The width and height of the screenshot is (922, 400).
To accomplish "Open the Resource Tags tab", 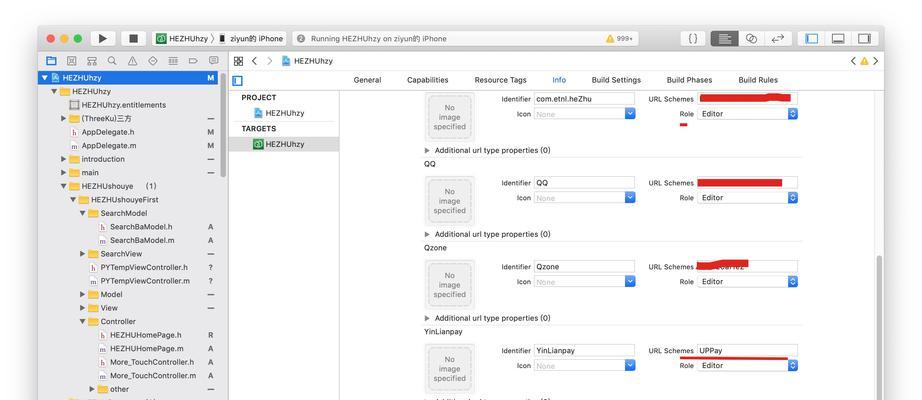I will pos(500,80).
